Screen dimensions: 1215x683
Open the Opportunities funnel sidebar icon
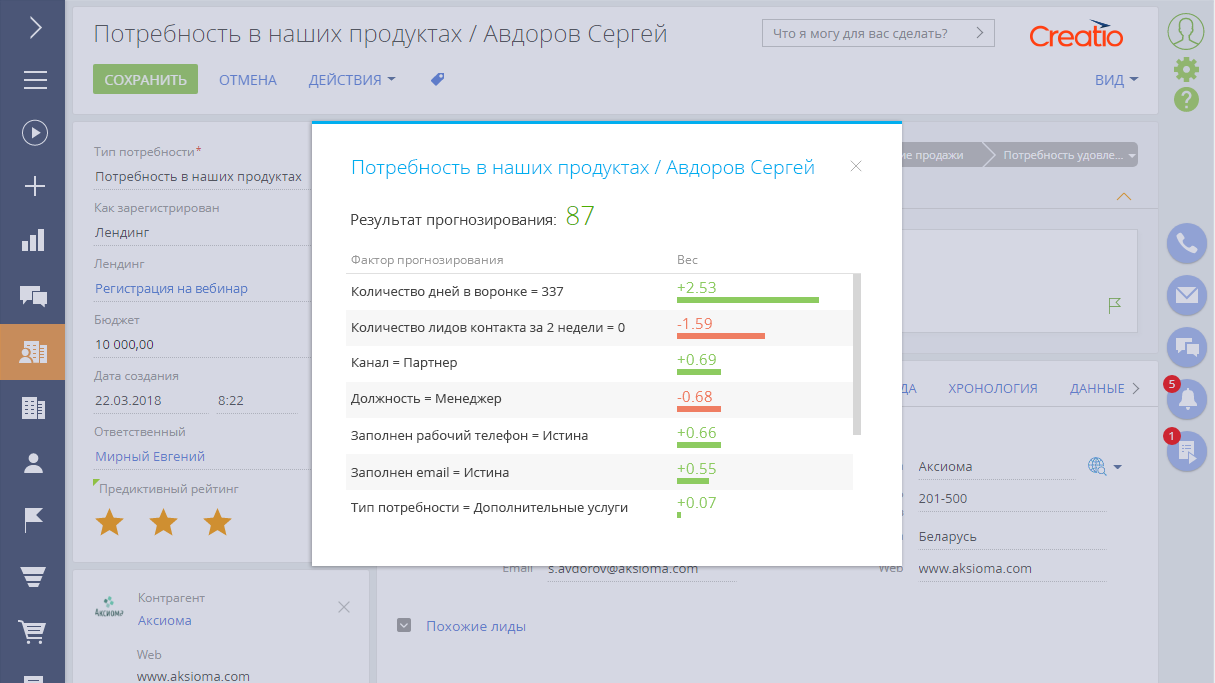pyautogui.click(x=34, y=576)
